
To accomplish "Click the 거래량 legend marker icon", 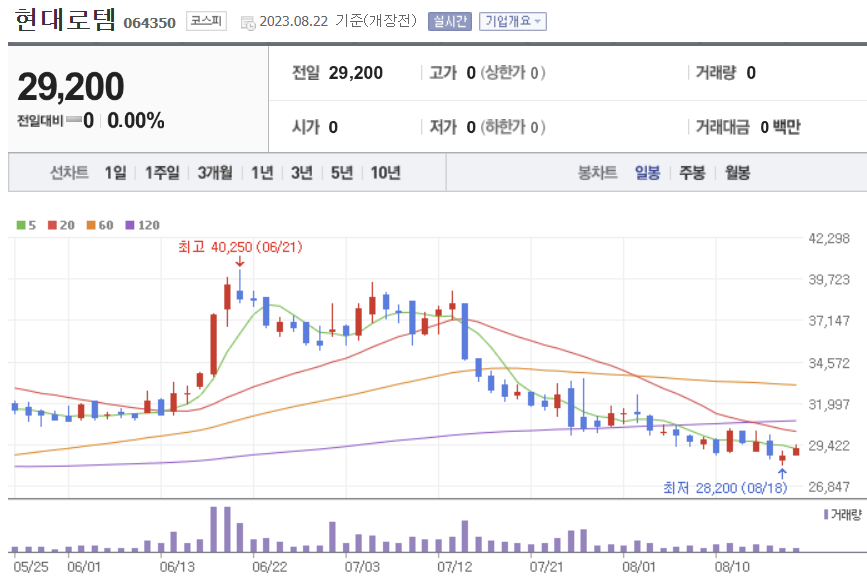I will (826, 515).
